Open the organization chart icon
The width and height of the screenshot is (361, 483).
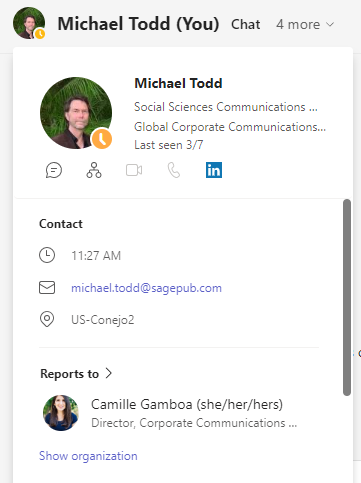pos(94,170)
